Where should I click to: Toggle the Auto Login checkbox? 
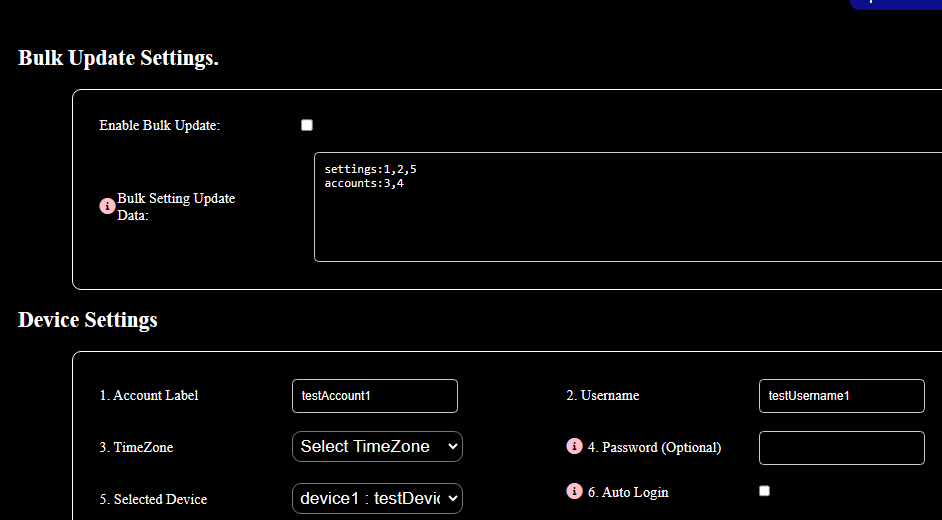coord(764,491)
